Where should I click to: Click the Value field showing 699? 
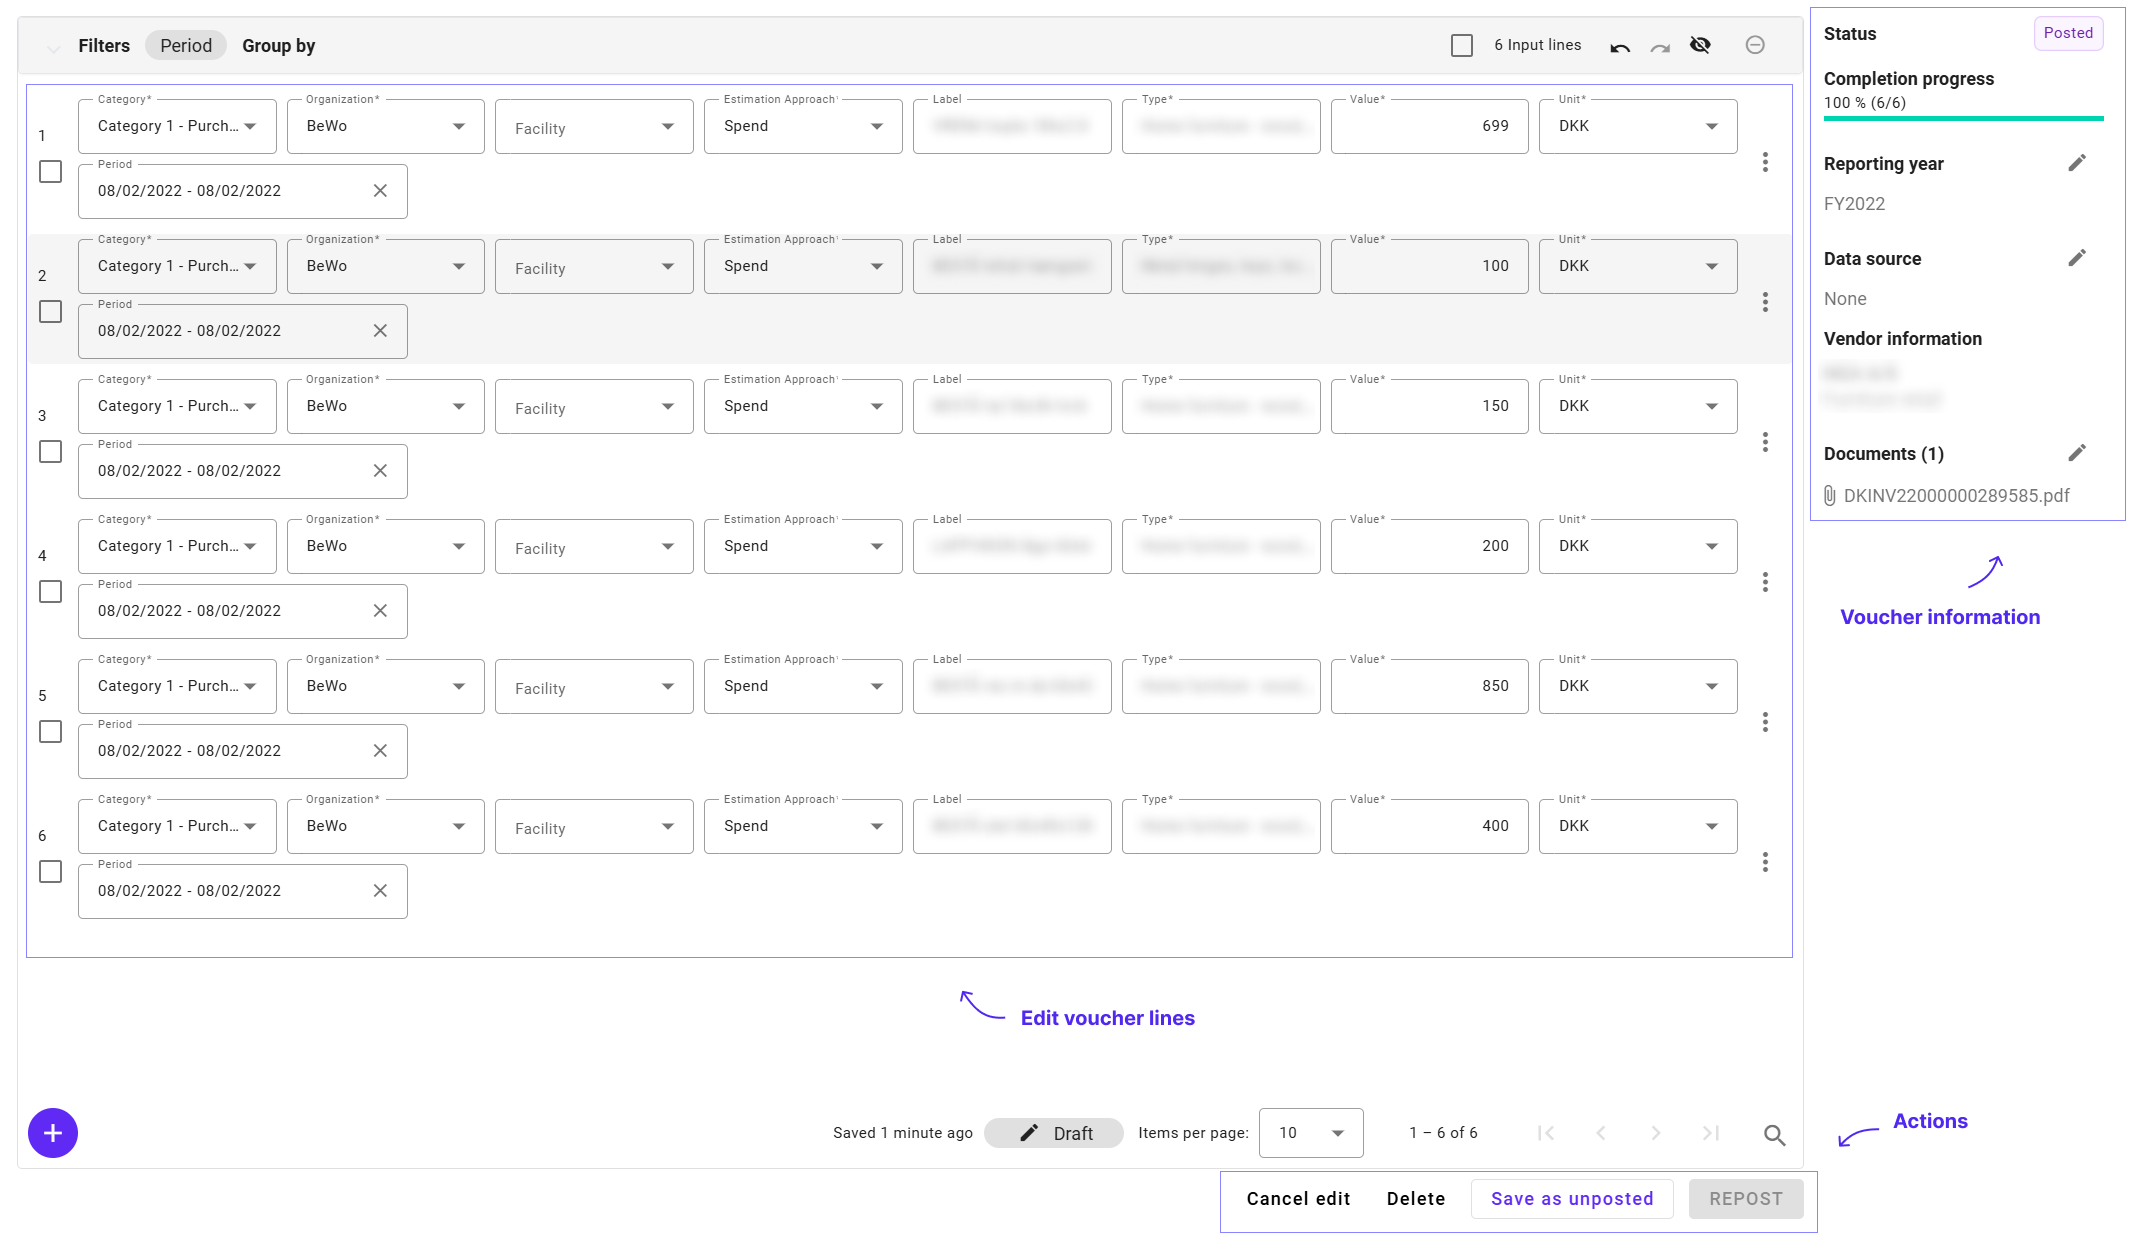[x=1429, y=126]
